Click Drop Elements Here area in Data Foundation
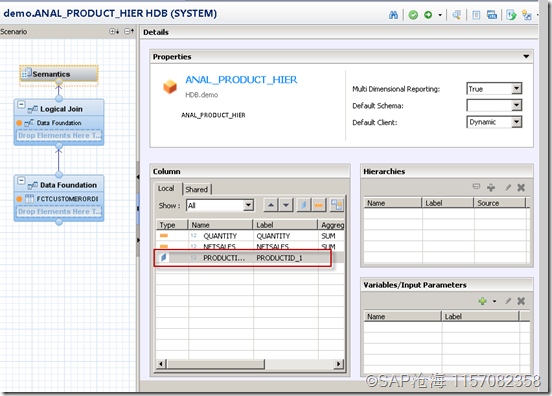 [x=59, y=212]
